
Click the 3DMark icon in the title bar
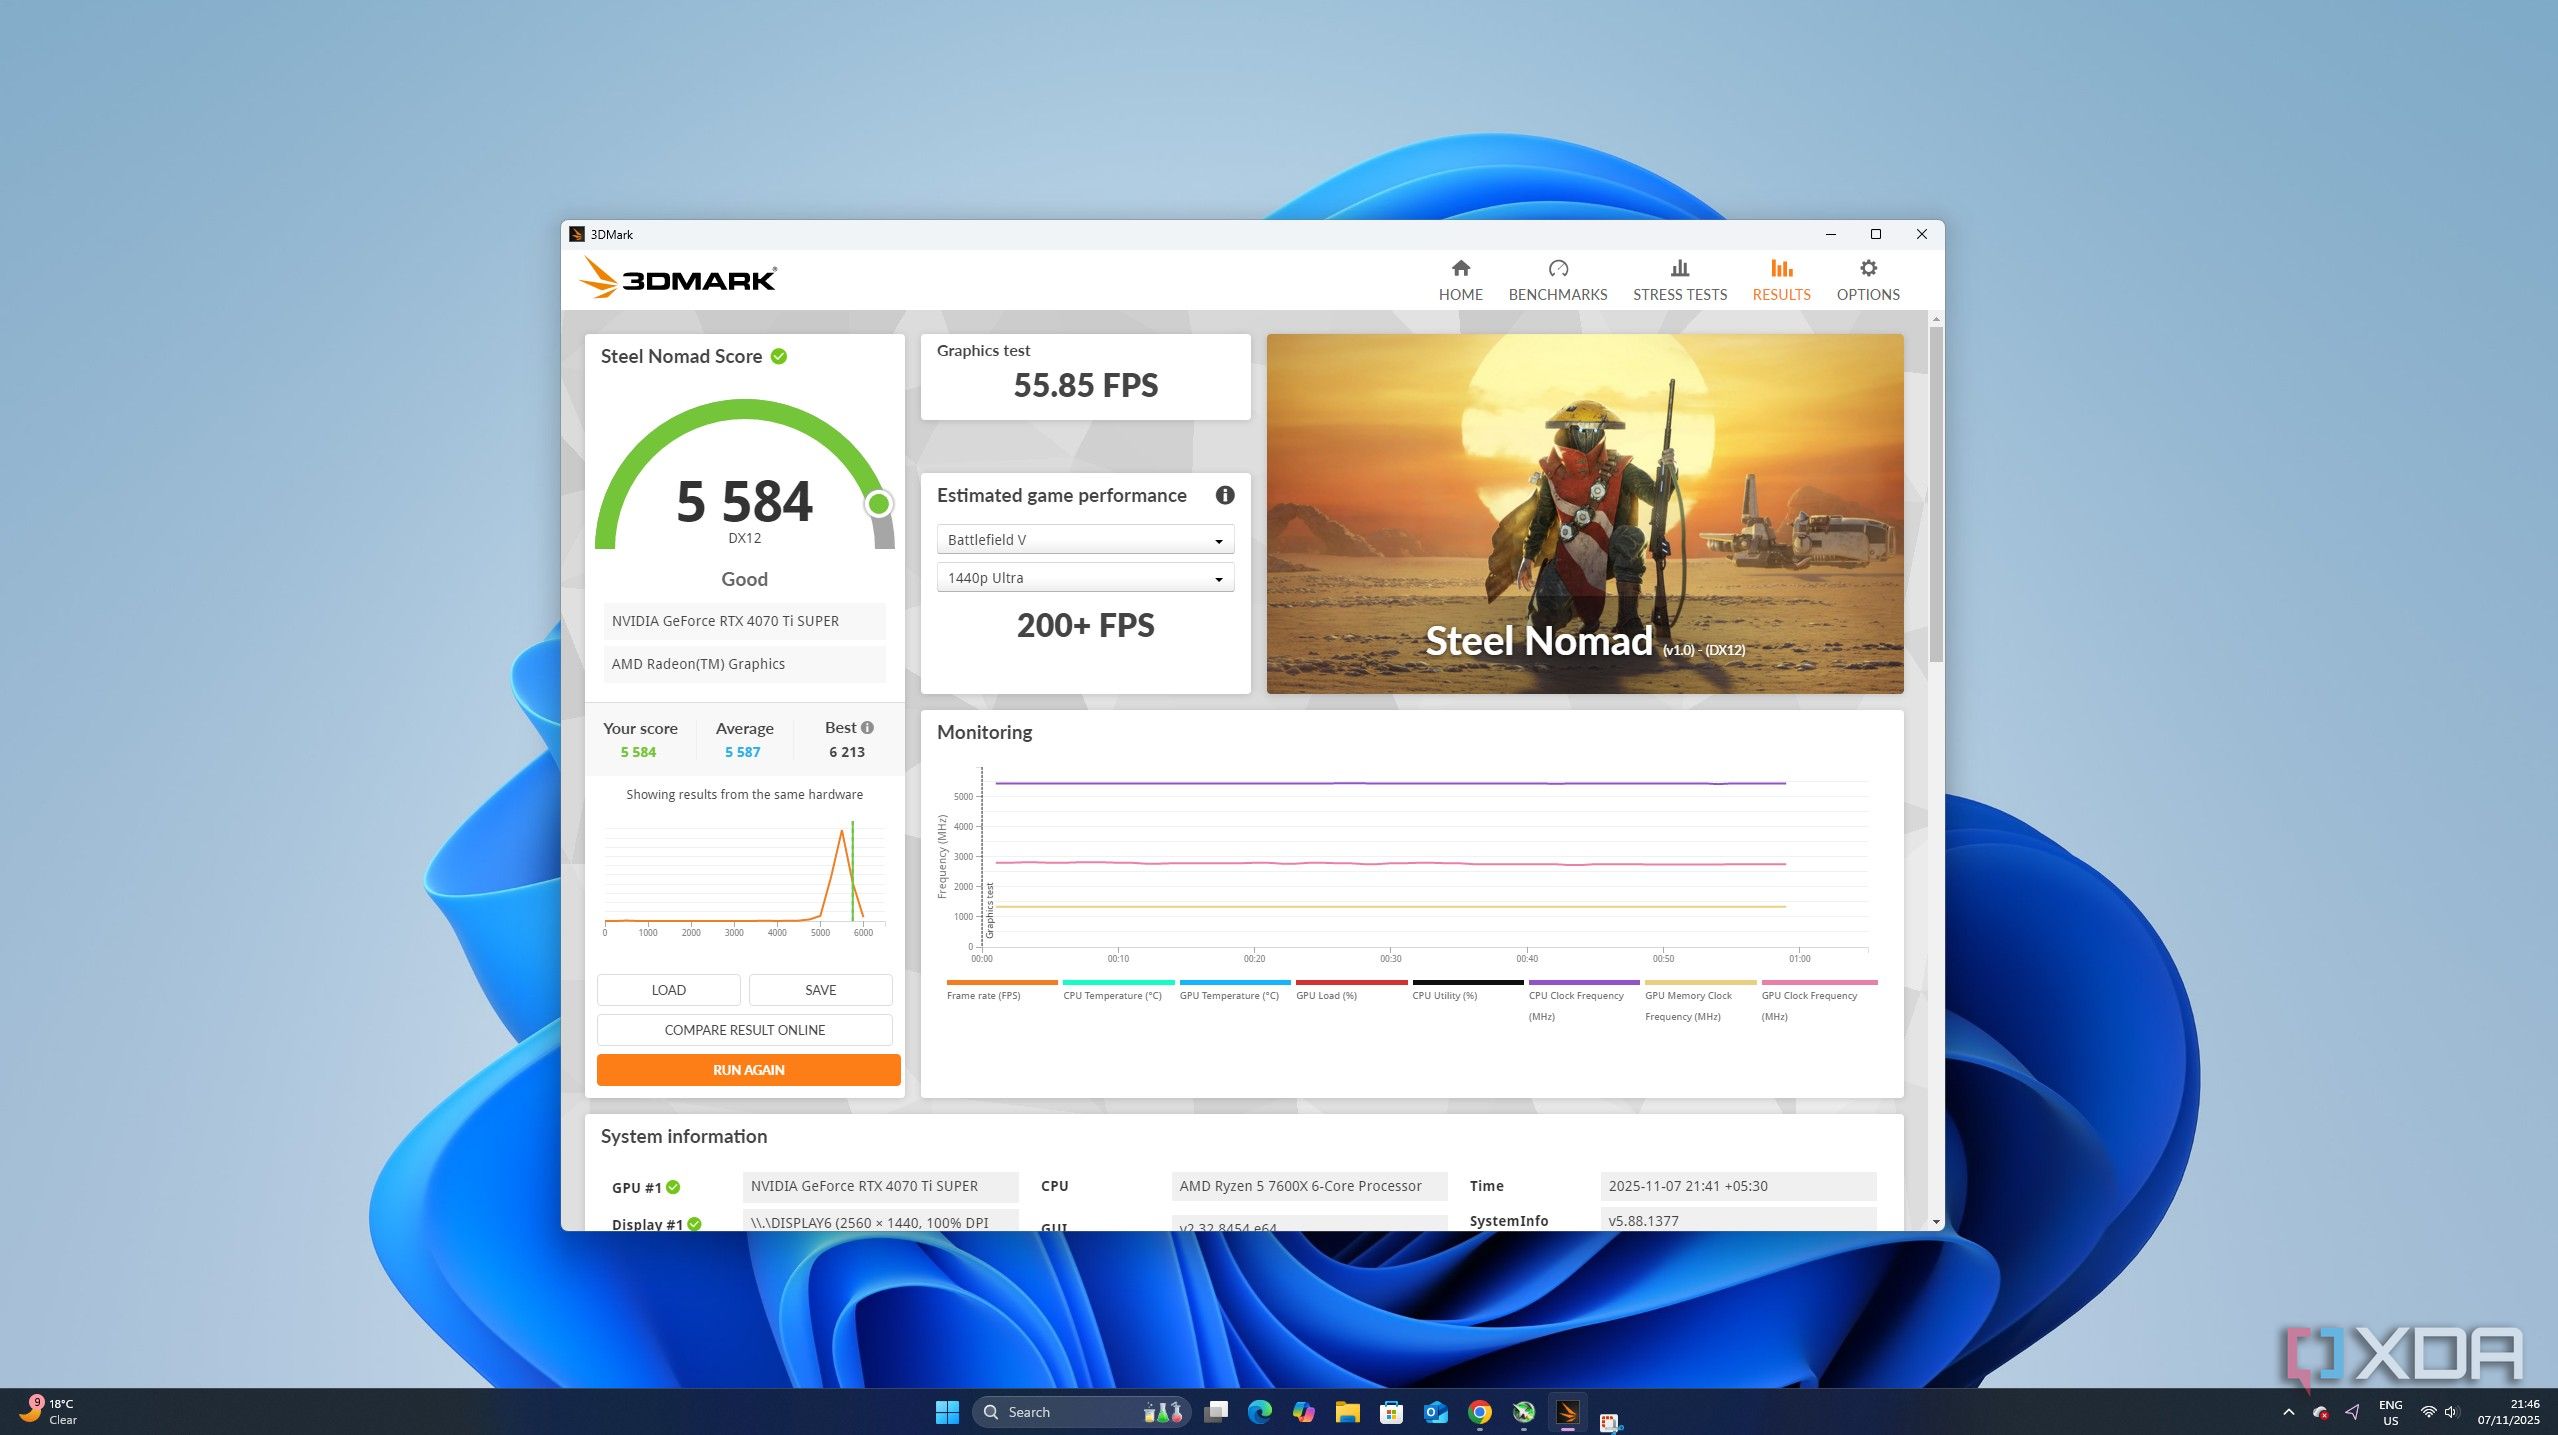point(576,234)
